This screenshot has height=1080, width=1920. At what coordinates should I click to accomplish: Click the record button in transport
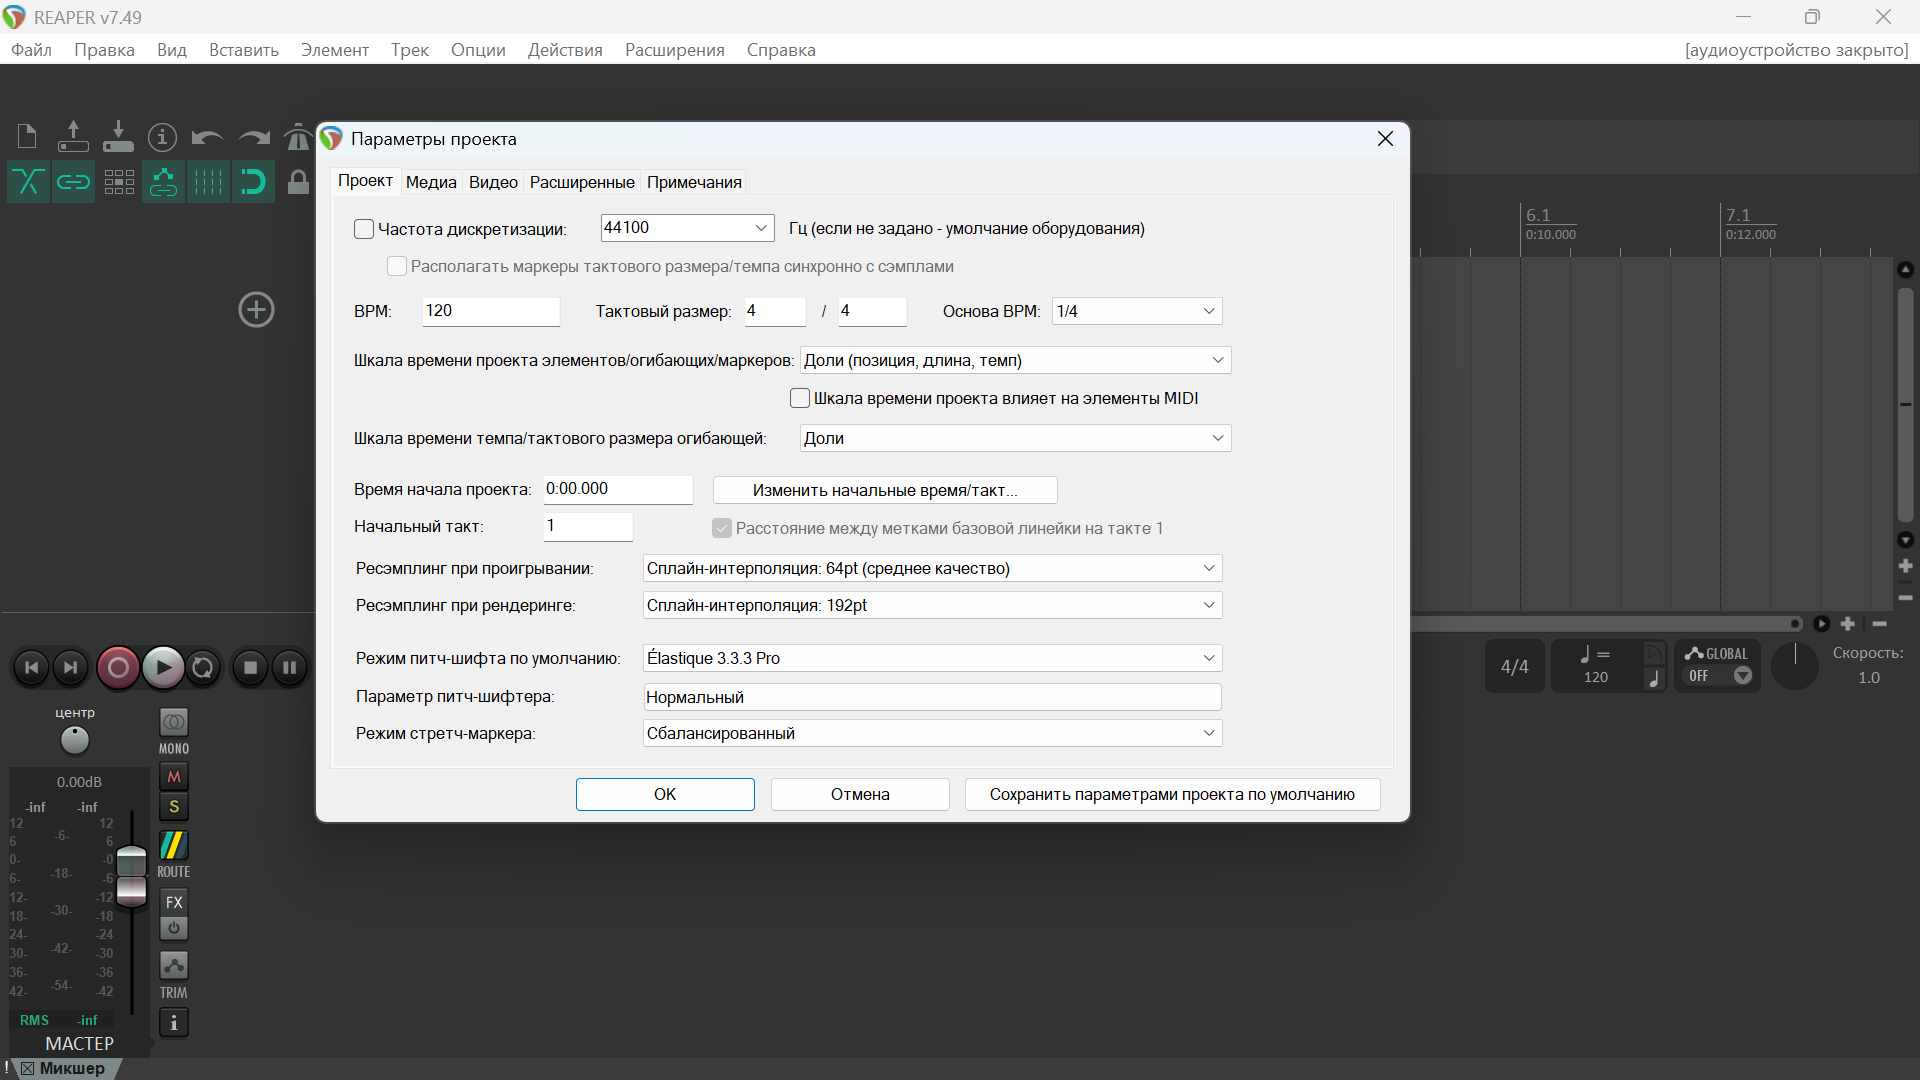point(118,668)
